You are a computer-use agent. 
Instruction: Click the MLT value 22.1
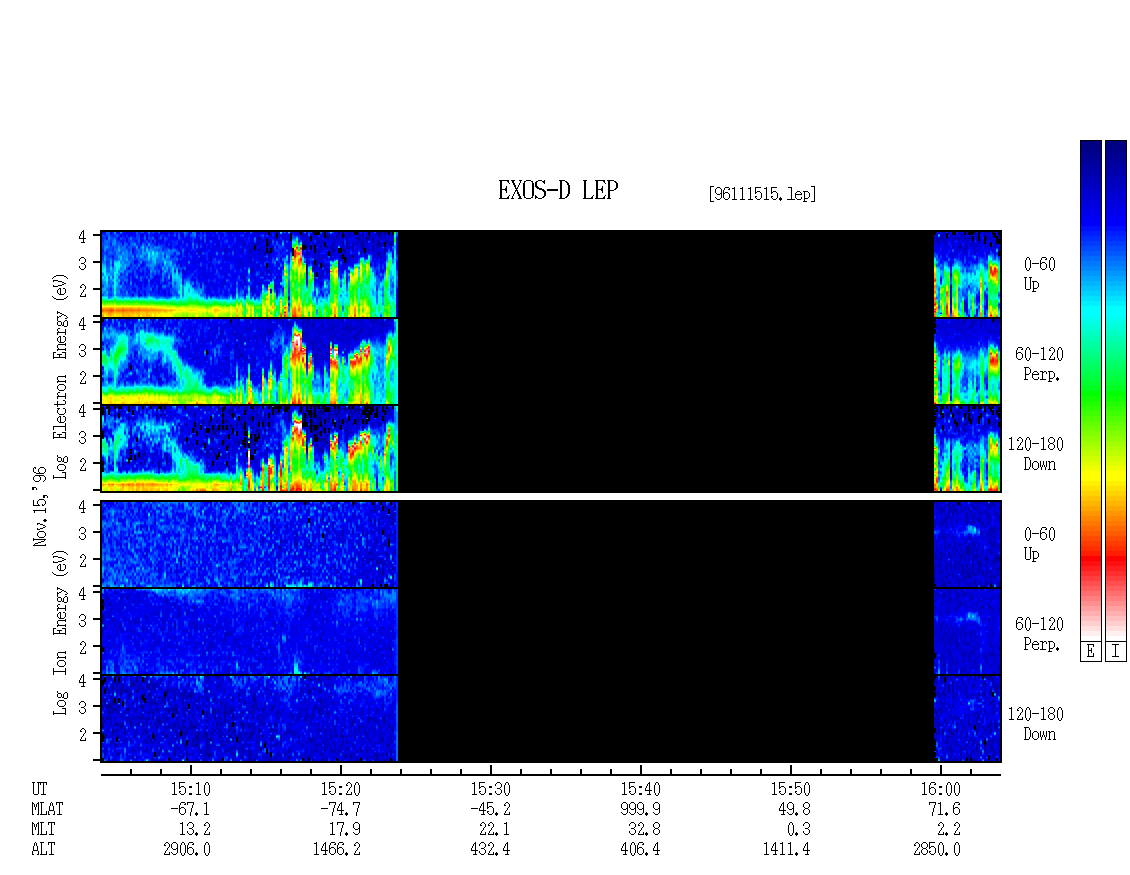[x=494, y=830]
